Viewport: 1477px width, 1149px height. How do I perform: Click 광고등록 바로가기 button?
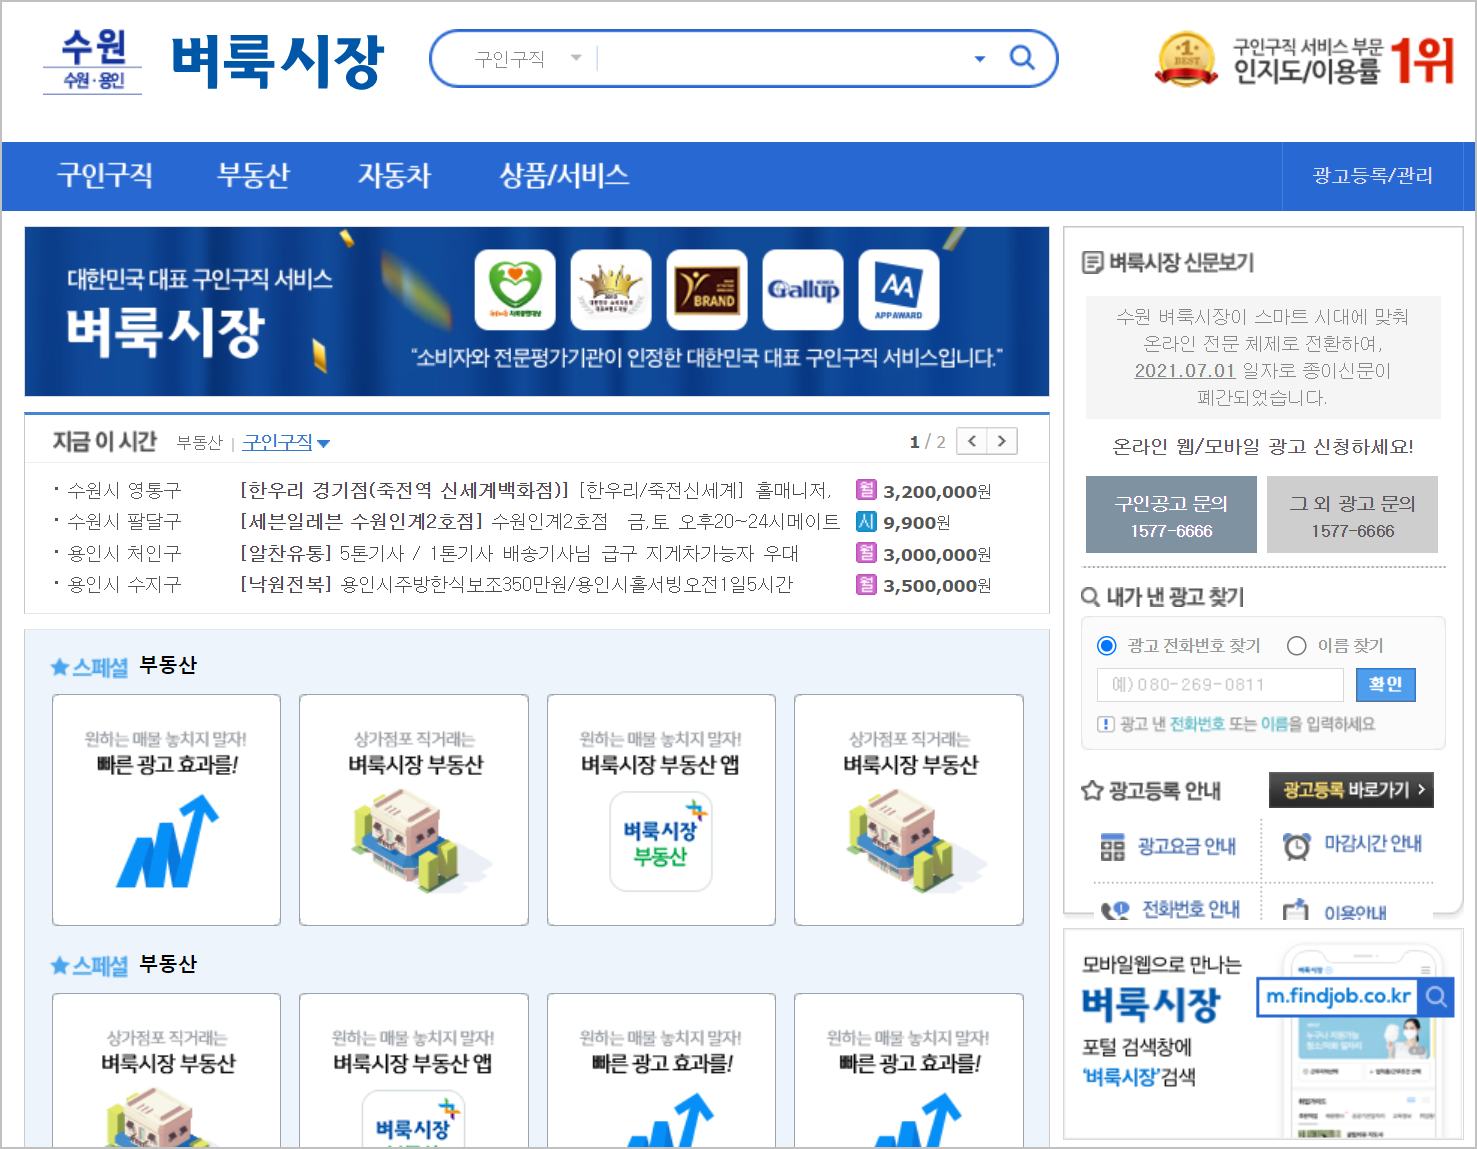point(1351,790)
